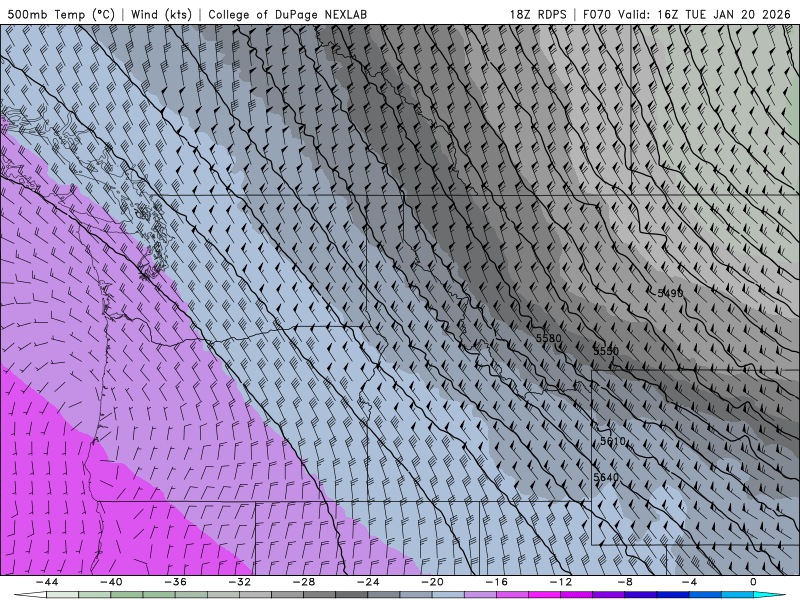This screenshot has height=600, width=800.
Task: Click the -44 colorbar scale label
Action: pyautogui.click(x=47, y=582)
